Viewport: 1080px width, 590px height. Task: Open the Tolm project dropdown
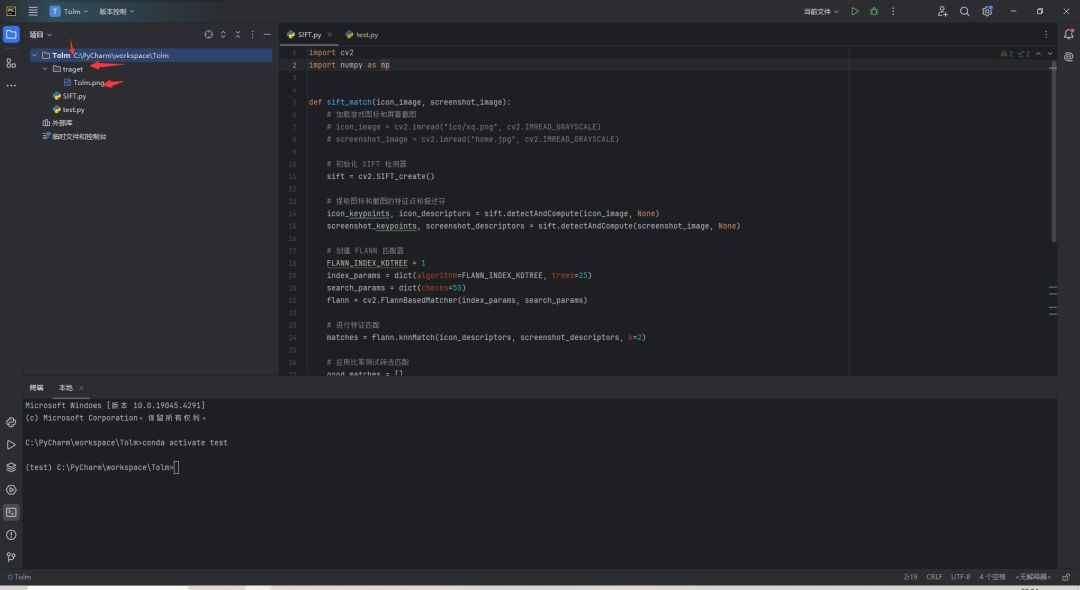71,11
